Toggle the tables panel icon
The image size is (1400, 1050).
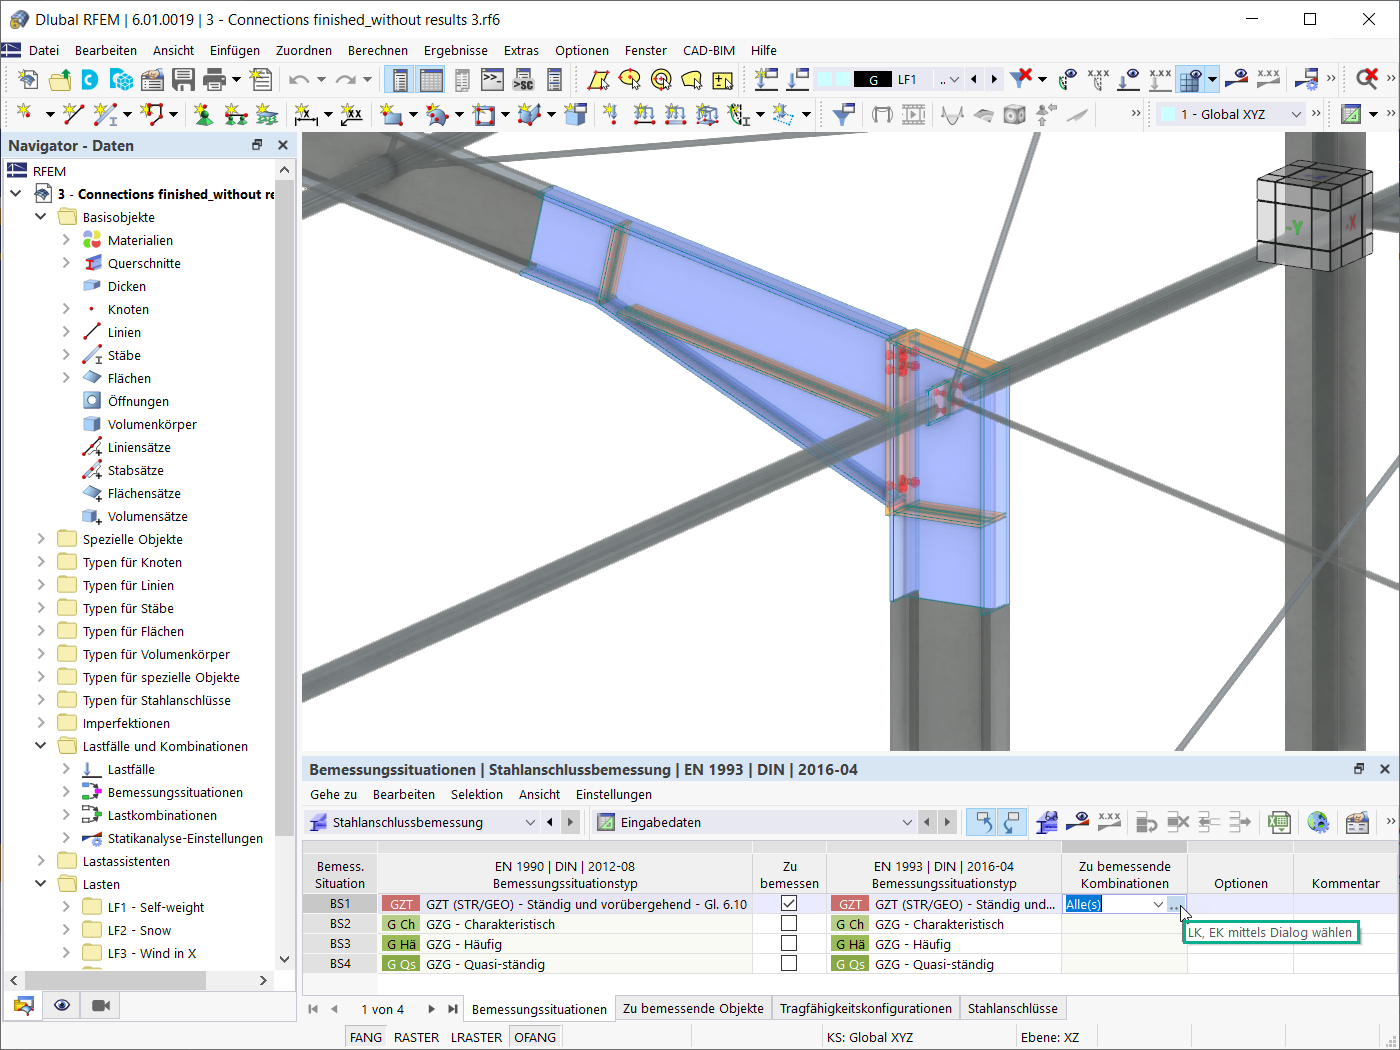431,79
